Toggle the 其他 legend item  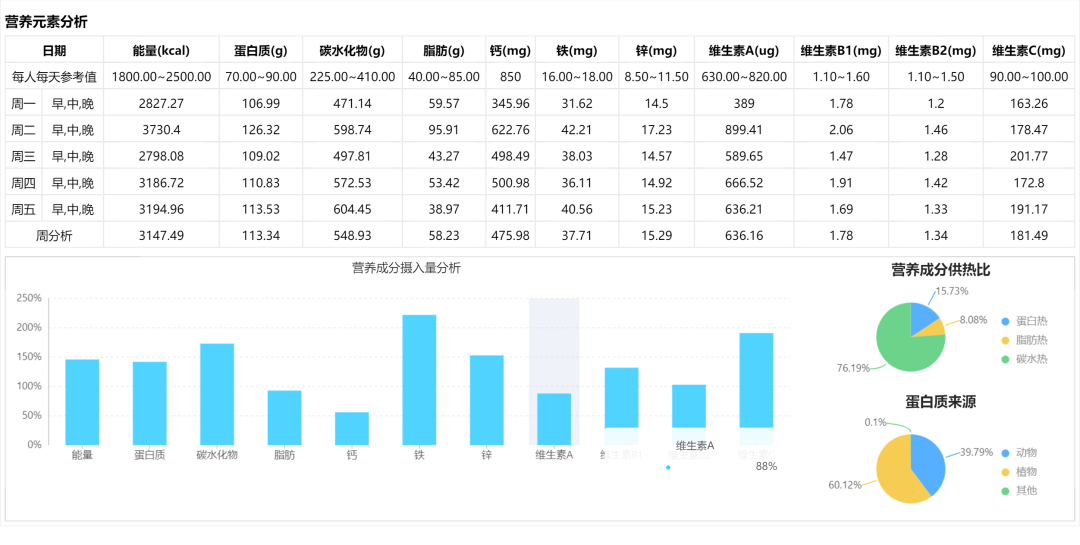click(x=1019, y=491)
